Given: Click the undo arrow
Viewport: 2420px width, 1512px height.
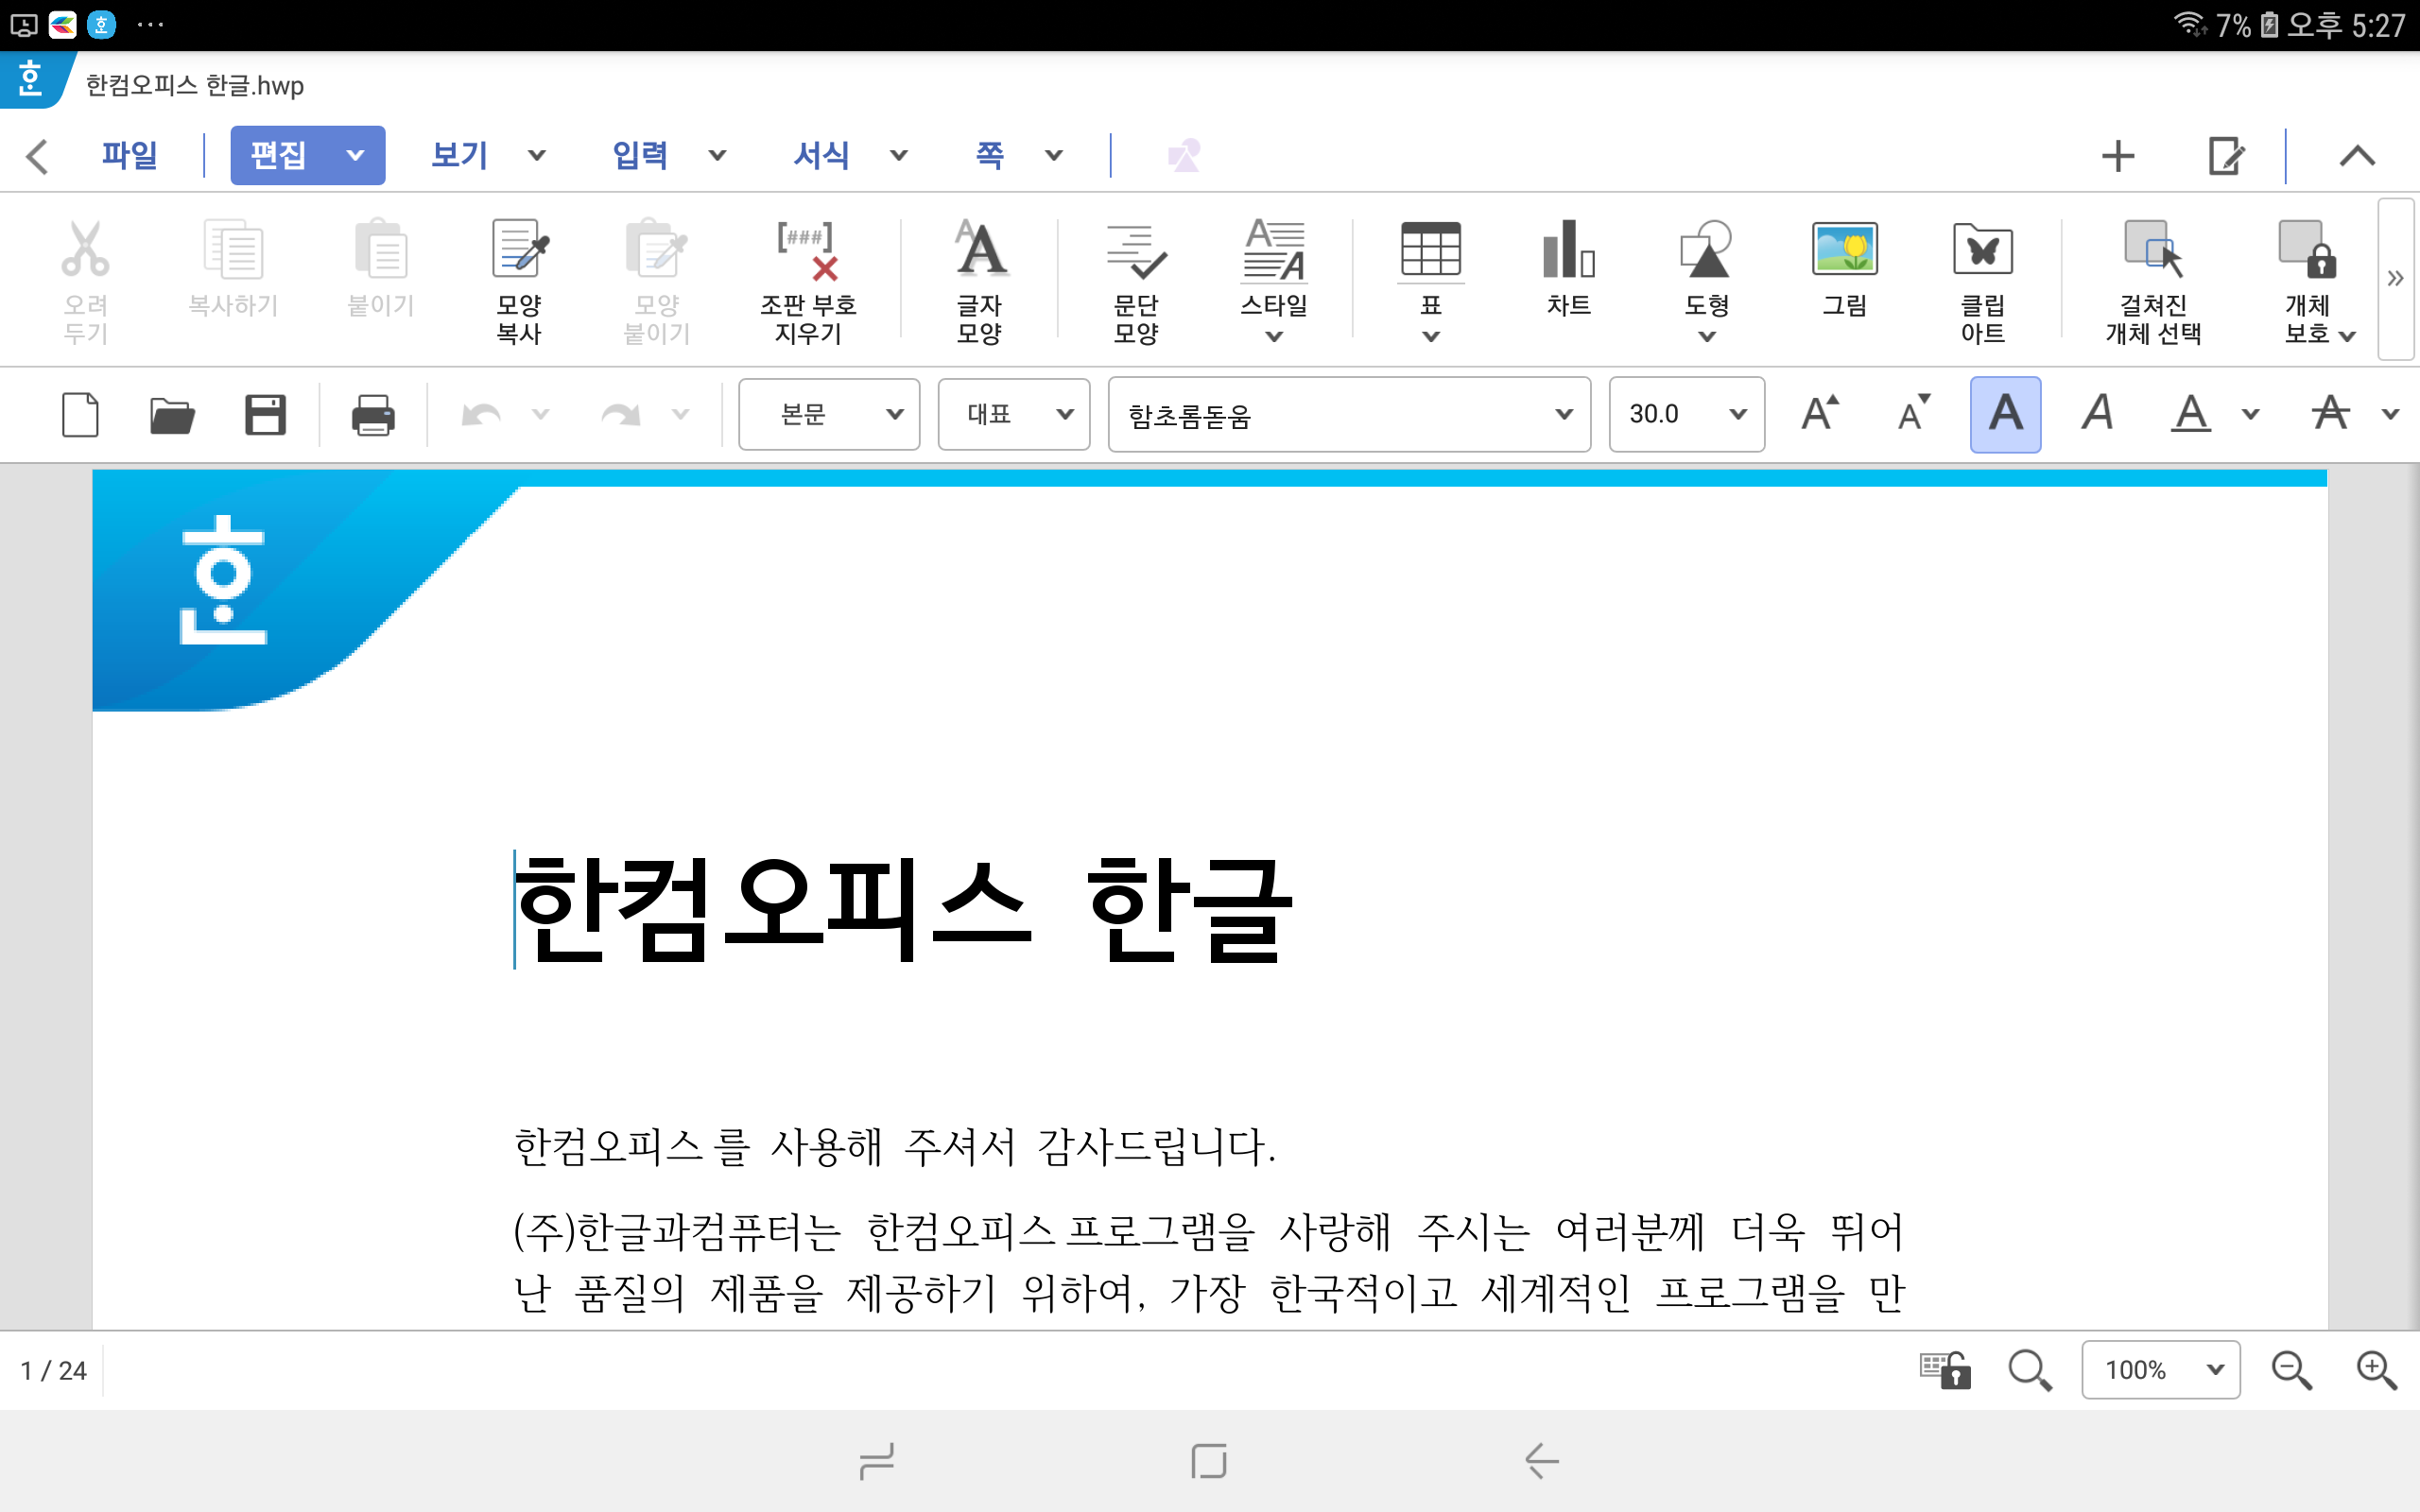Looking at the screenshot, I should [481, 415].
